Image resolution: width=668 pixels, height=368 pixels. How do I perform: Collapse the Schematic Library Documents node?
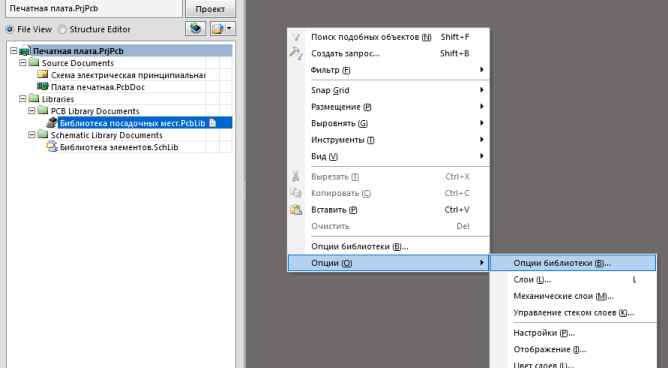[32, 135]
